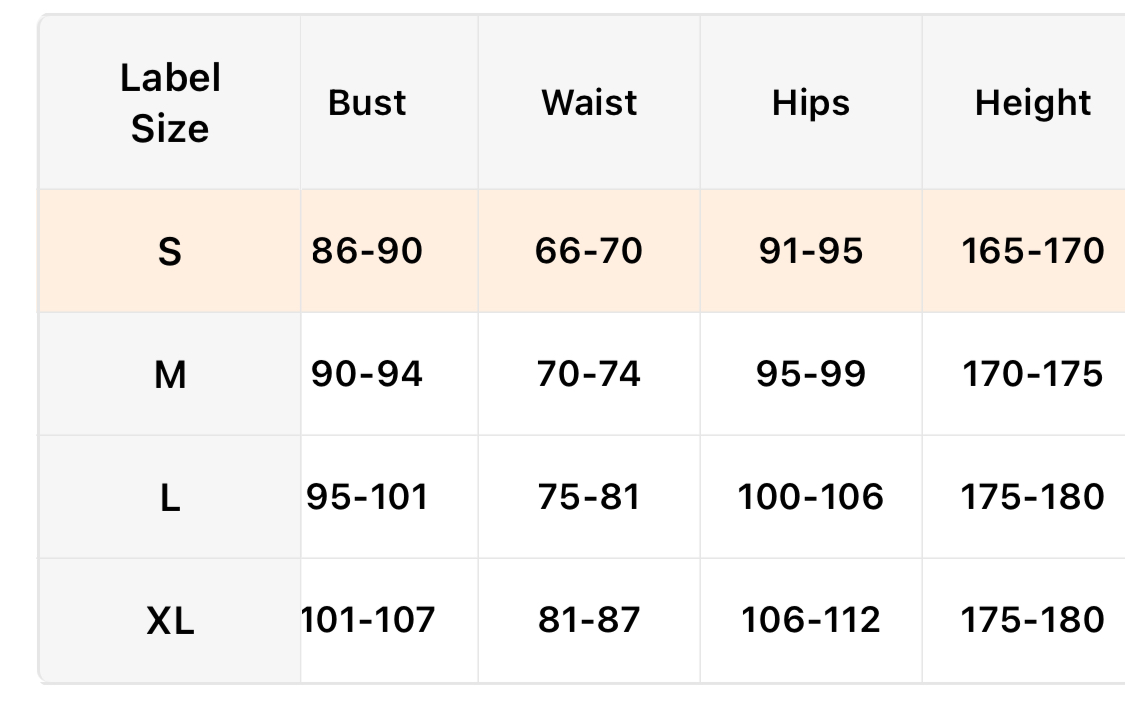Image resolution: width=1125 pixels, height=702 pixels.
Task: Click the Bust column header
Action: coord(367,103)
